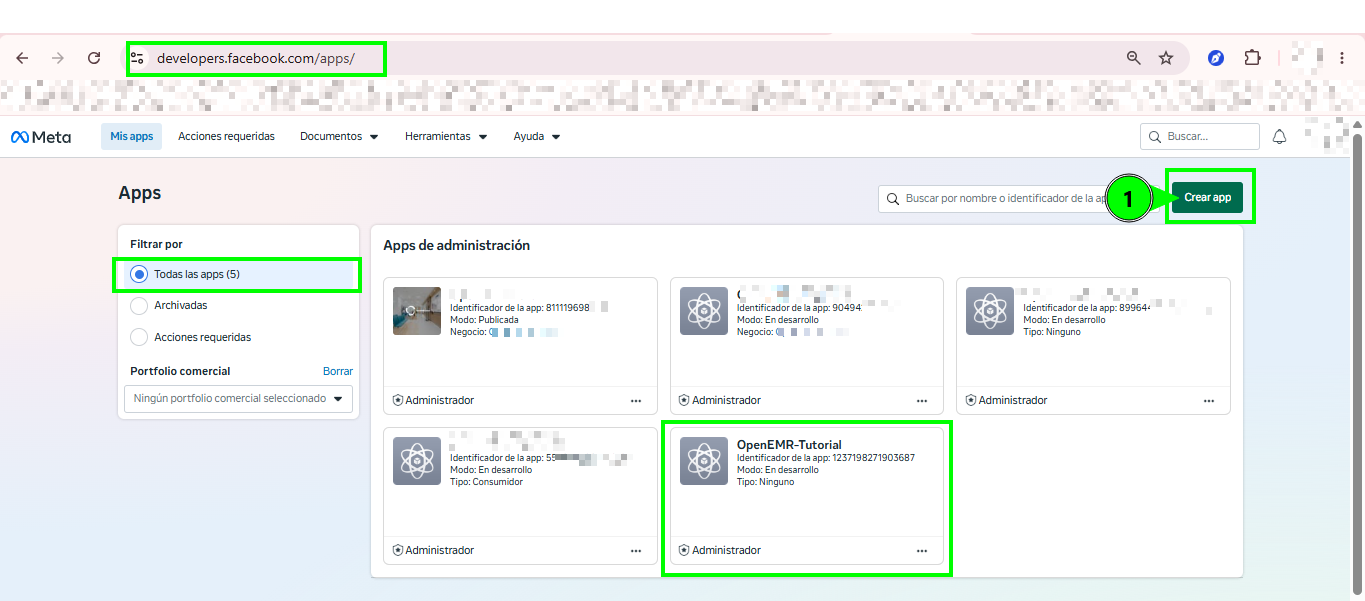This screenshot has height=601, width=1365.
Task: Expand the Documentos dropdown menu
Action: pyautogui.click(x=339, y=137)
